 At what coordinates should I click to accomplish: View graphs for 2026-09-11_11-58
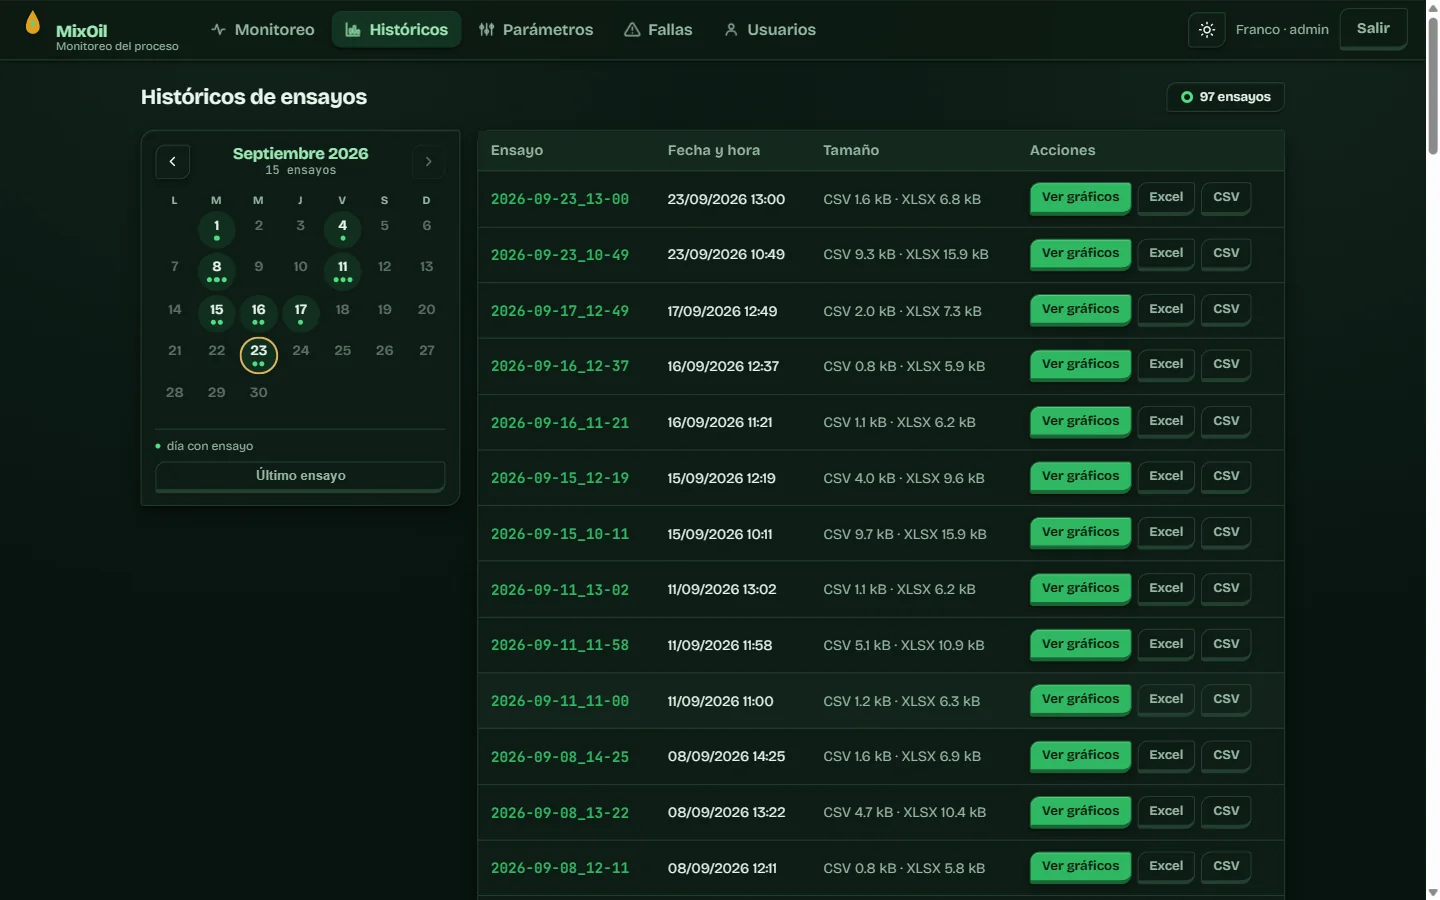tap(1080, 645)
